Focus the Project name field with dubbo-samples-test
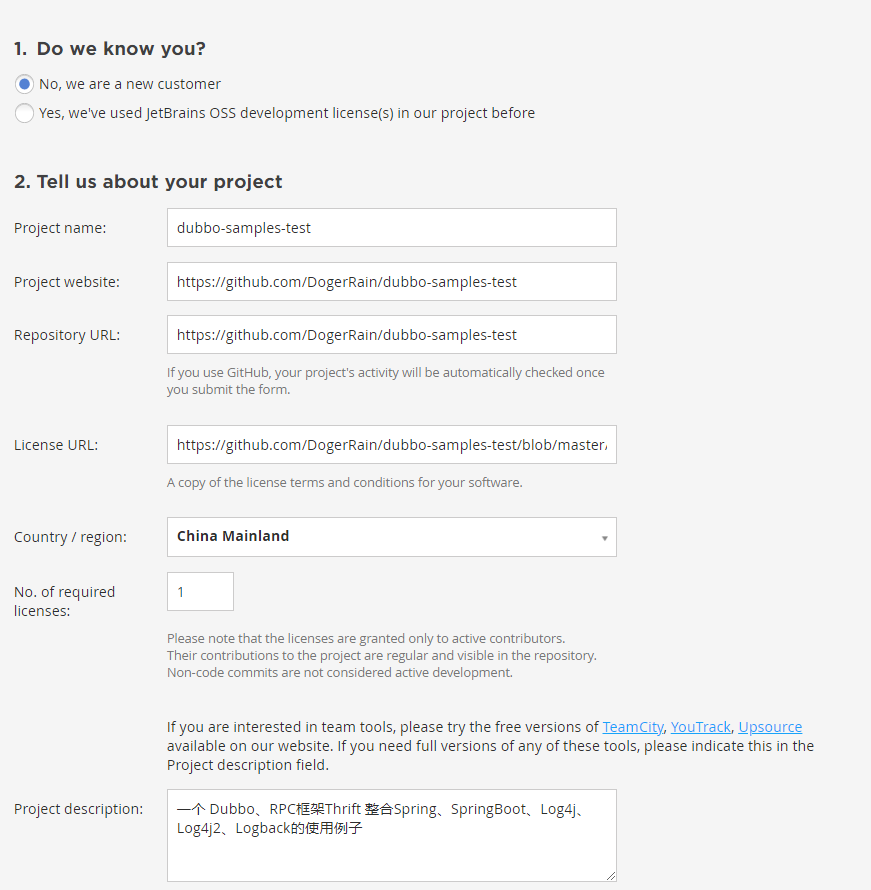The image size is (871, 890). (x=391, y=228)
